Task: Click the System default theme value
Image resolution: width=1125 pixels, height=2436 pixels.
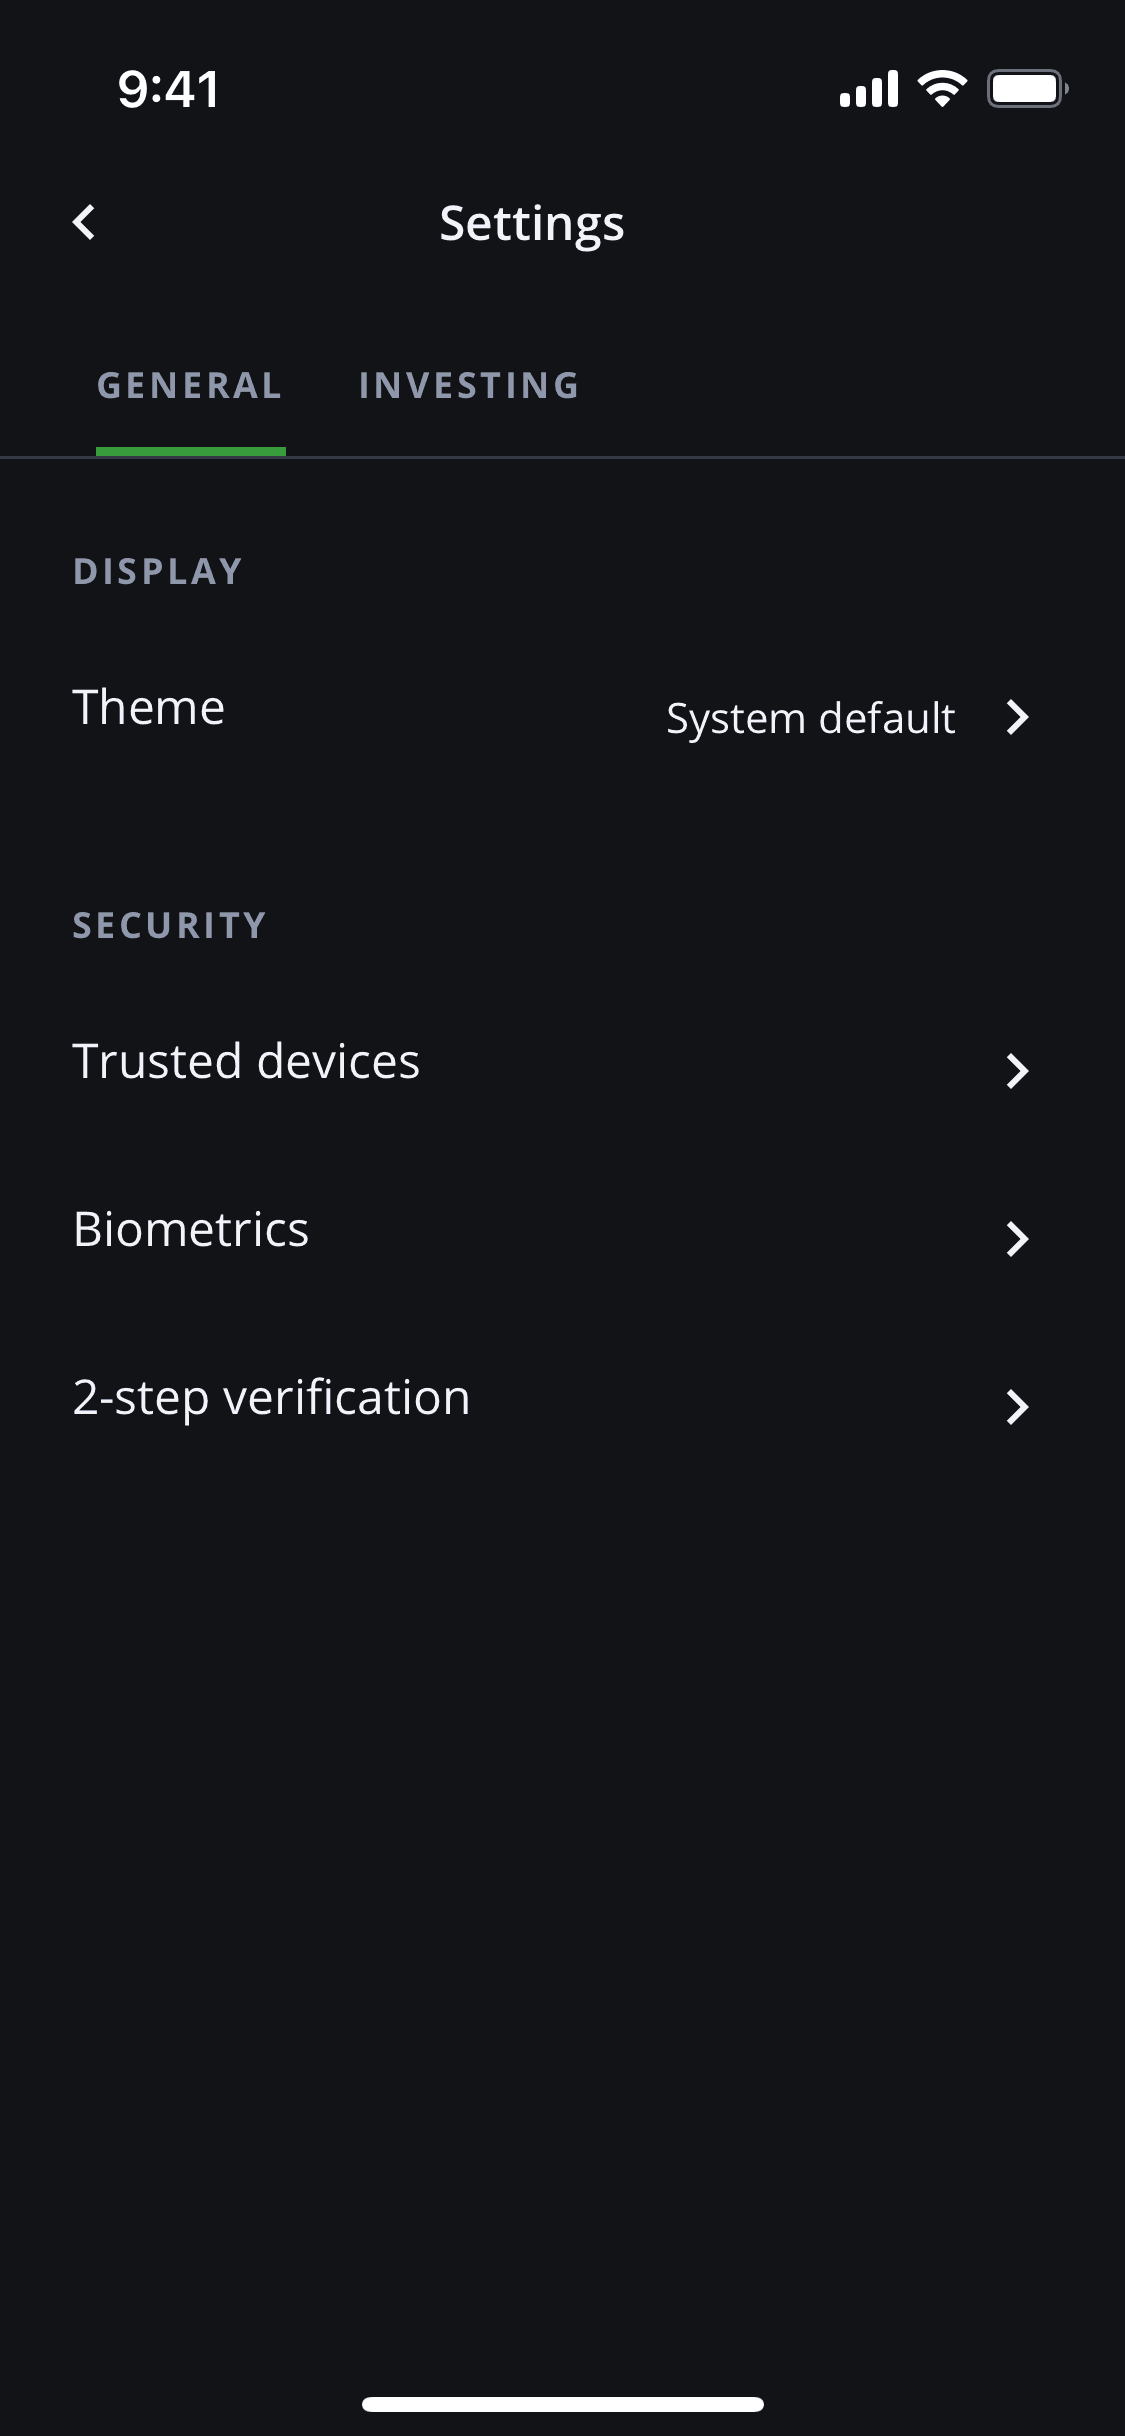Action: click(810, 718)
